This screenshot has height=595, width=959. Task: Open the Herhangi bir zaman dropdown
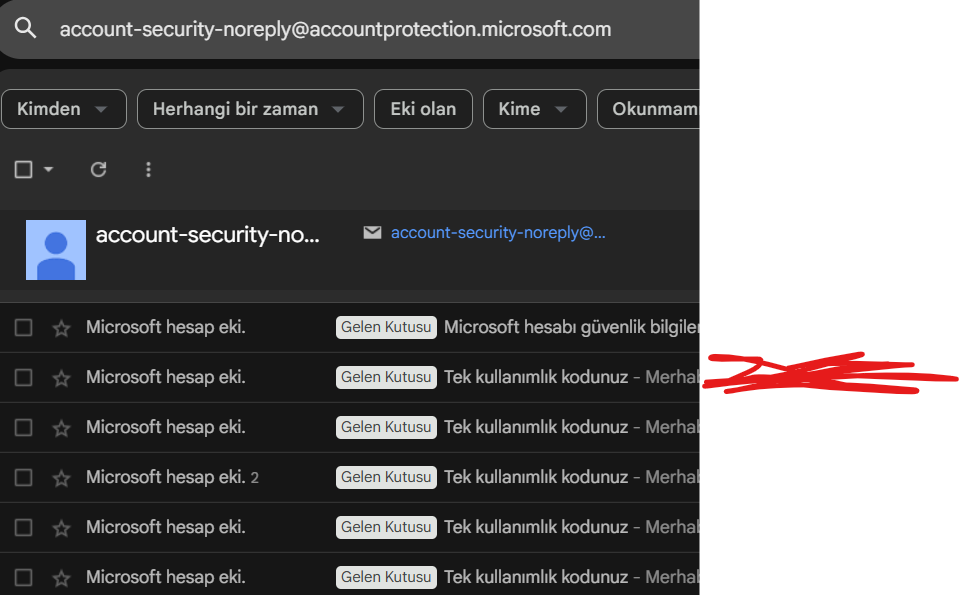point(249,109)
